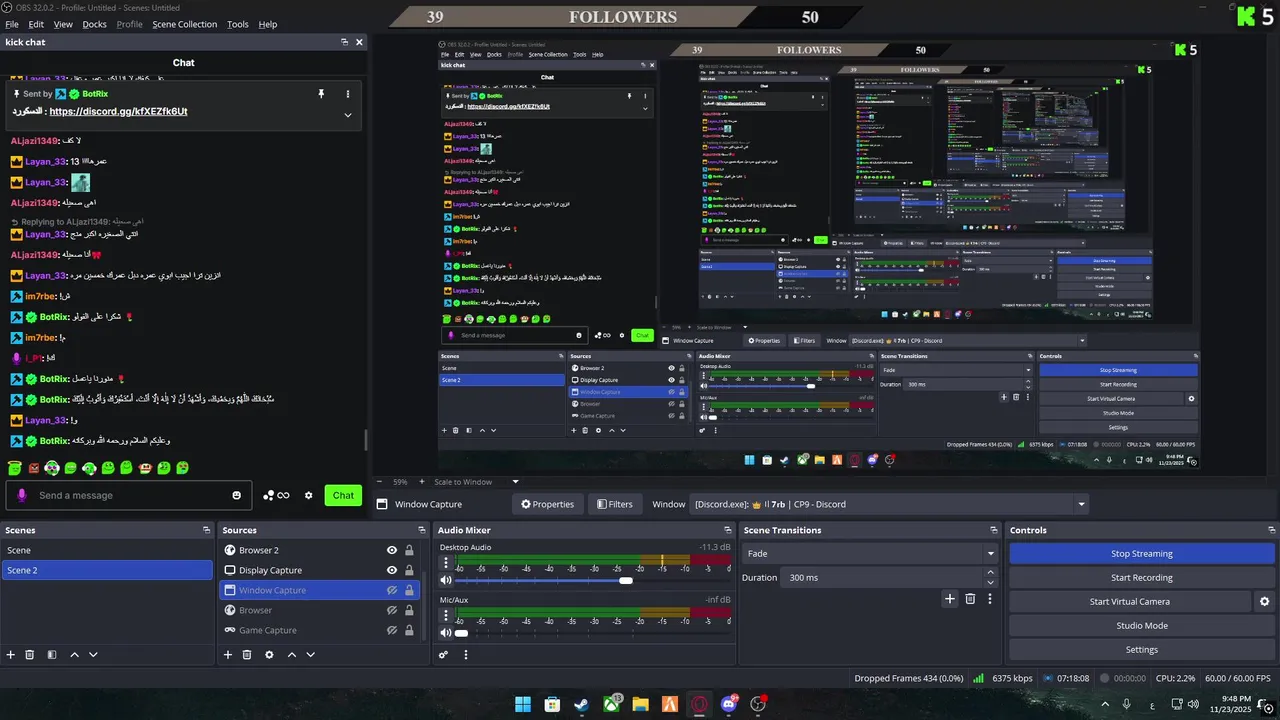1280x720 pixels.
Task: Click Start Recording button
Action: [1142, 578]
